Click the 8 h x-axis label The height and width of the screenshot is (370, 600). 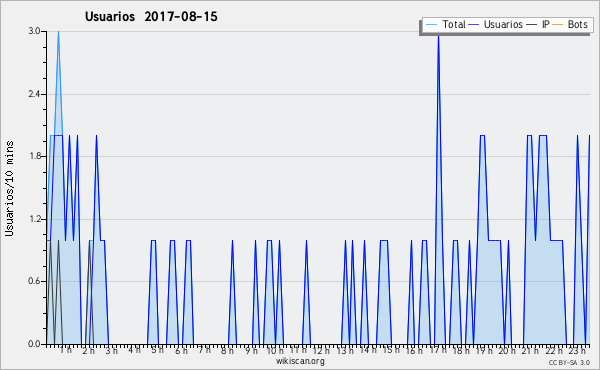(x=227, y=350)
